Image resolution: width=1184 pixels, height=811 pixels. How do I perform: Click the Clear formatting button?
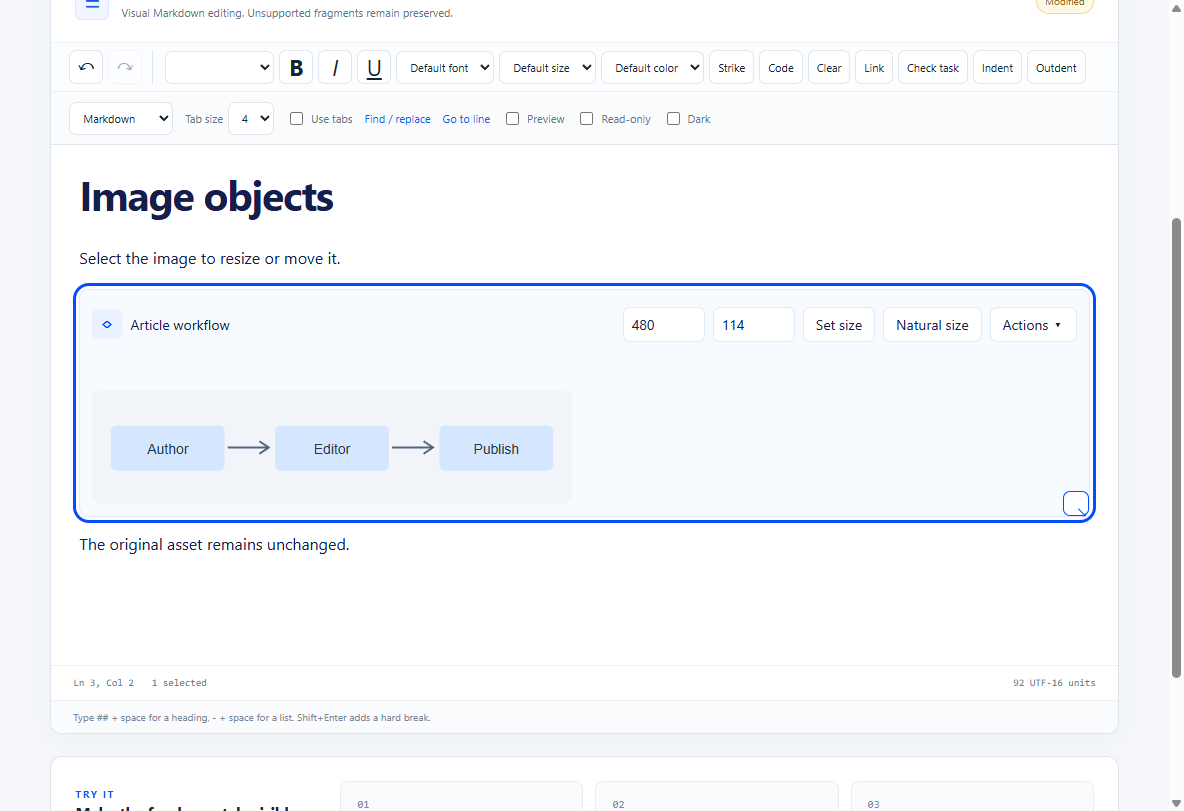point(829,67)
